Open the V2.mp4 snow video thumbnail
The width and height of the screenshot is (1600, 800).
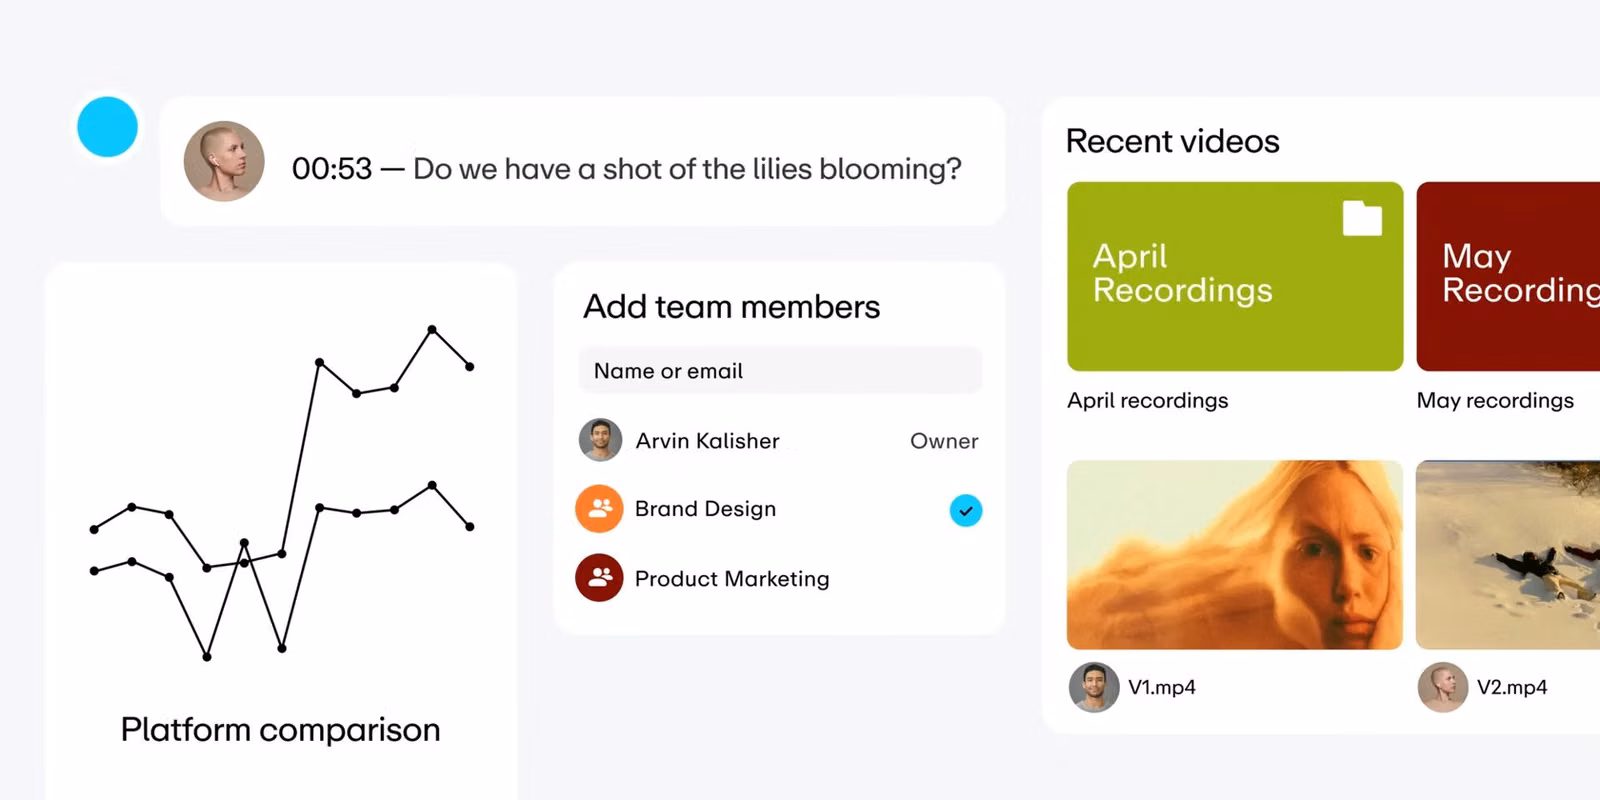(1508, 554)
